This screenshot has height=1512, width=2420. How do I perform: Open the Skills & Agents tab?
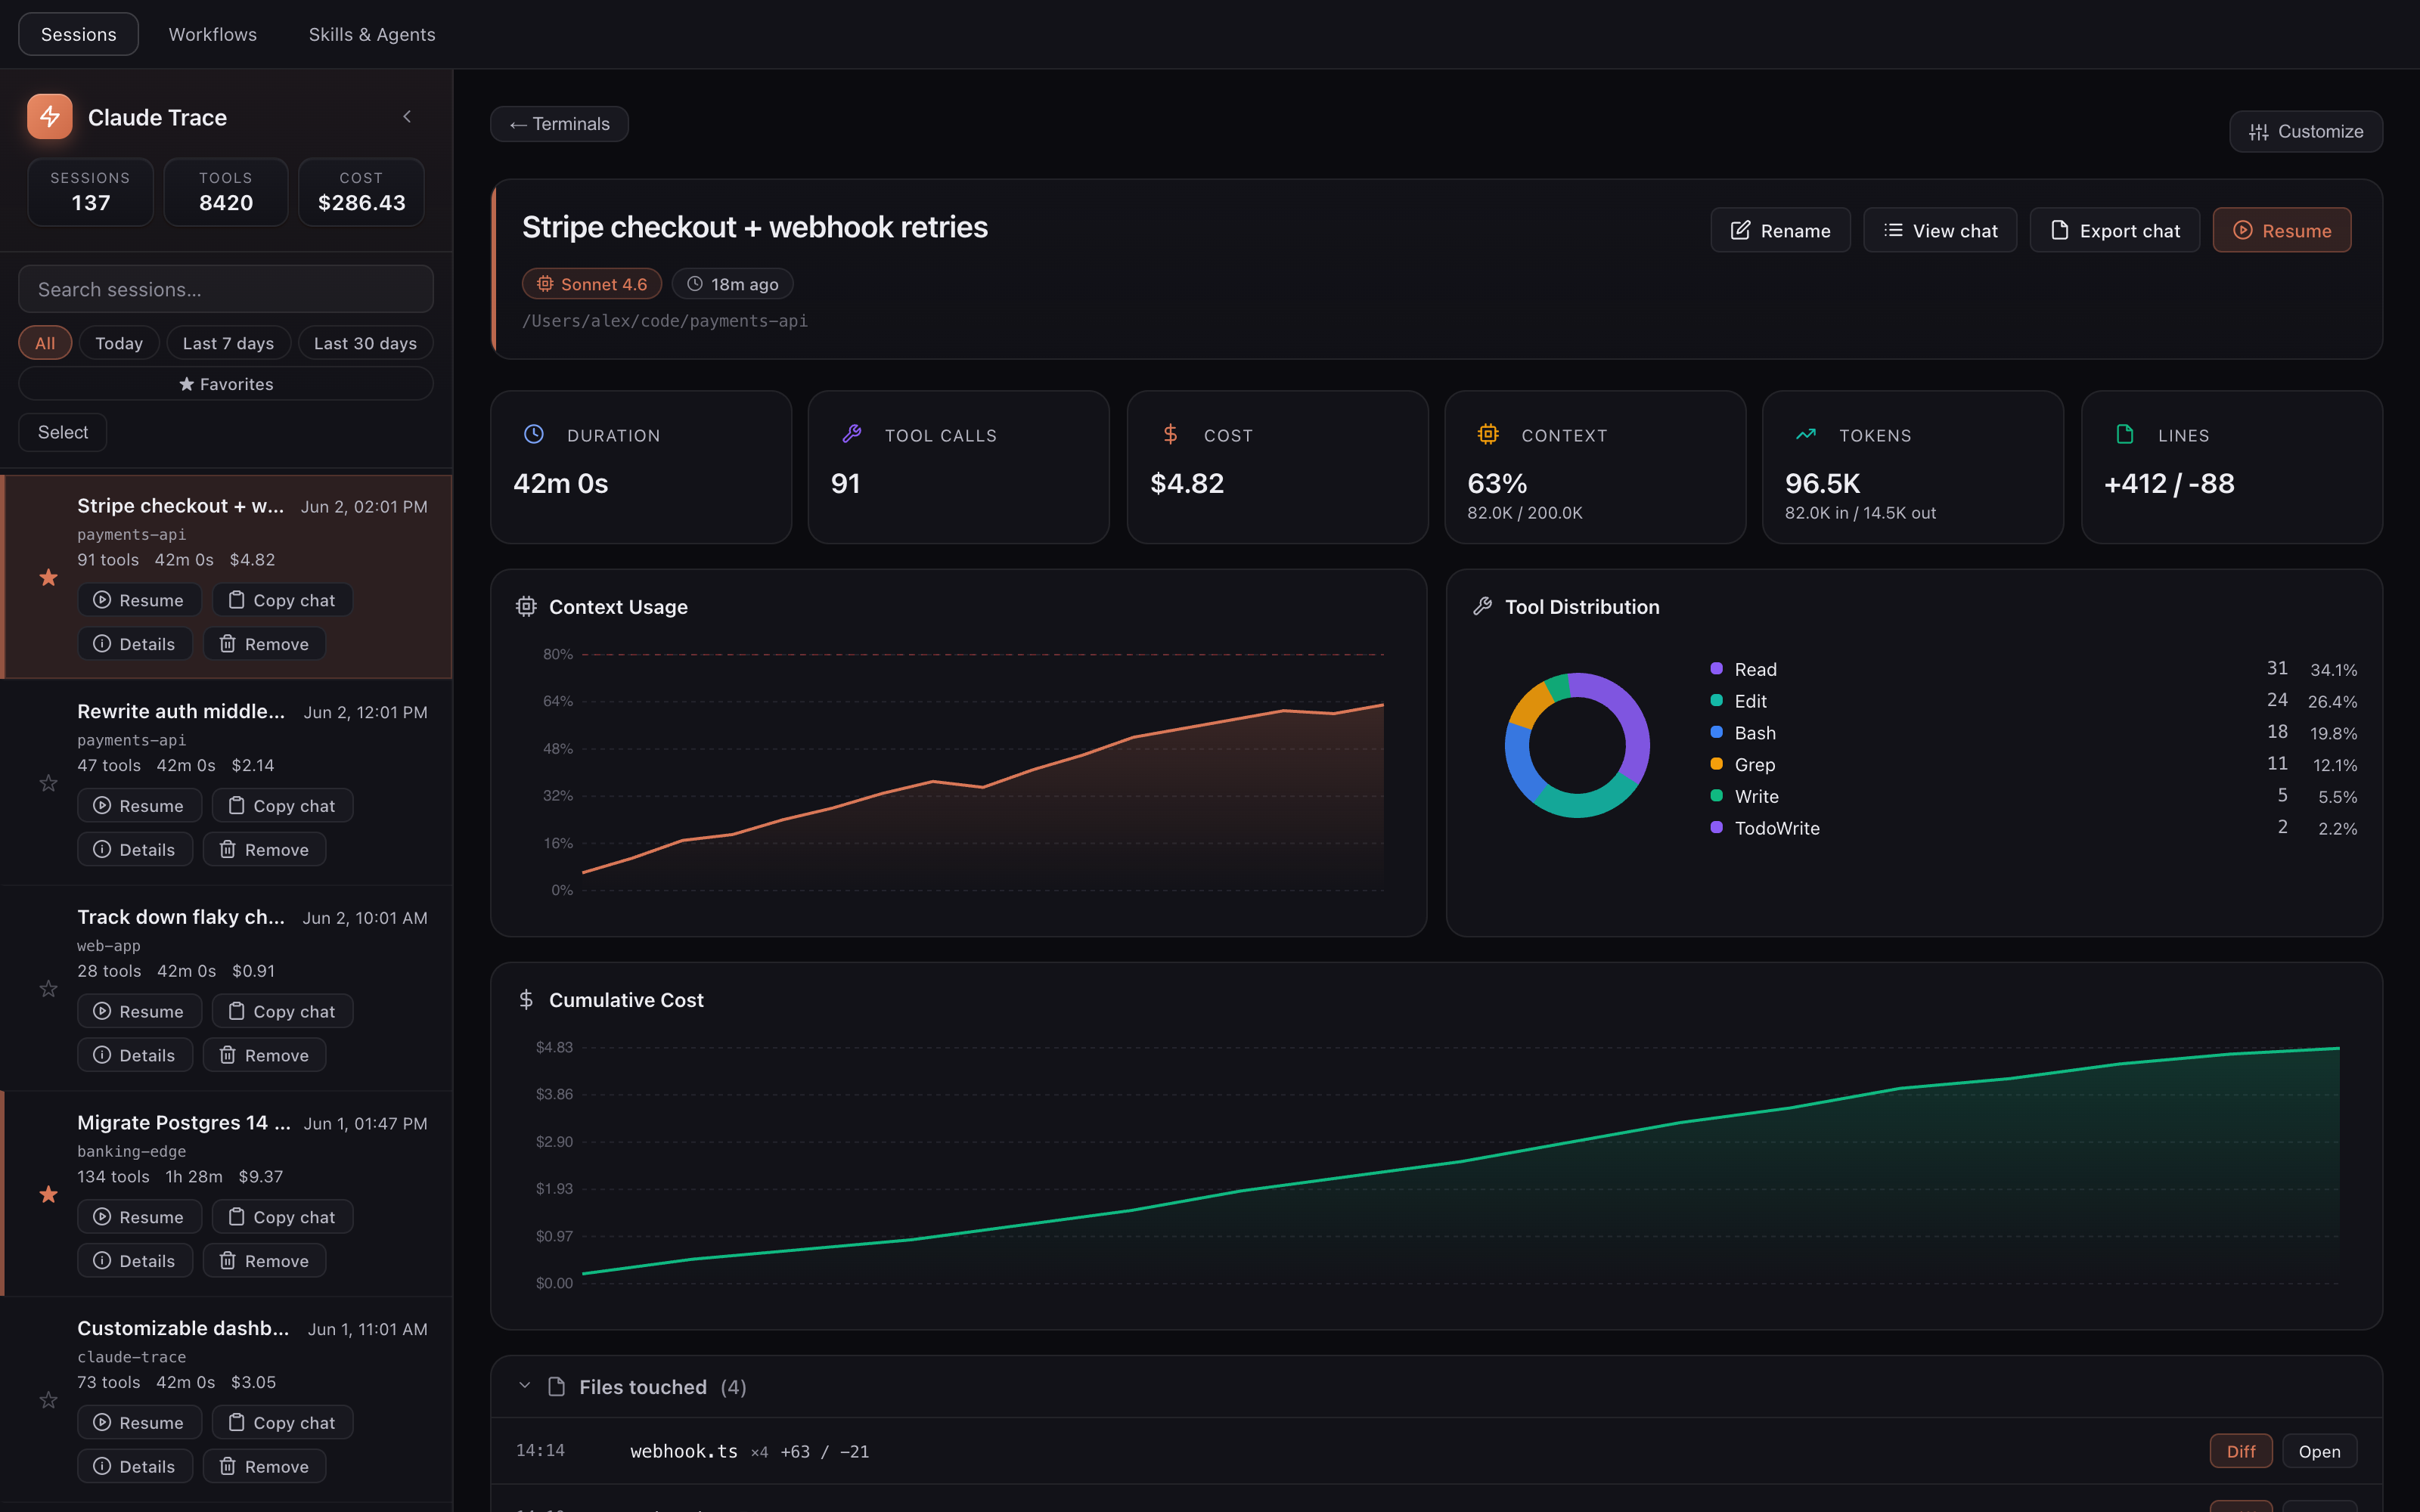pos(372,34)
